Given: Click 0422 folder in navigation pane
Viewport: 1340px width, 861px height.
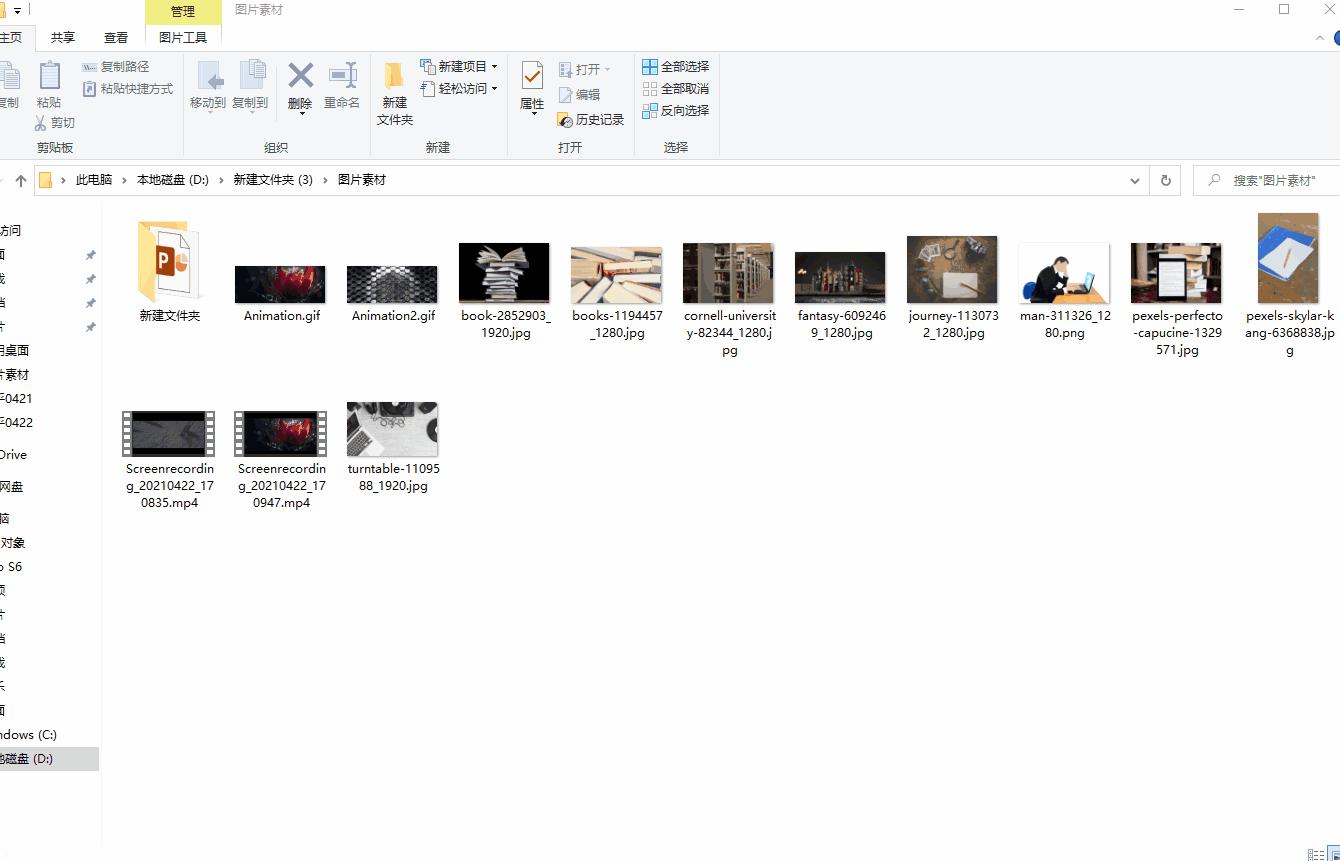Looking at the screenshot, I should (x=16, y=423).
